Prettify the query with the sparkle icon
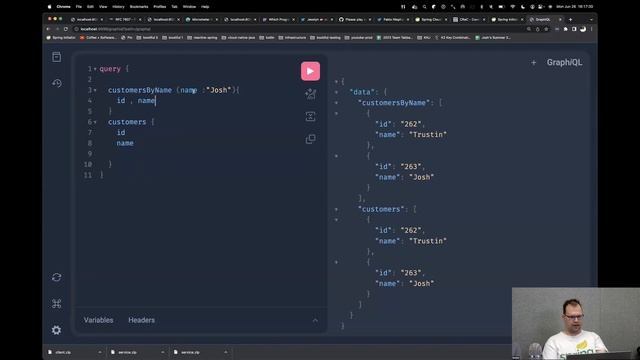640x360 pixels. click(x=310, y=94)
